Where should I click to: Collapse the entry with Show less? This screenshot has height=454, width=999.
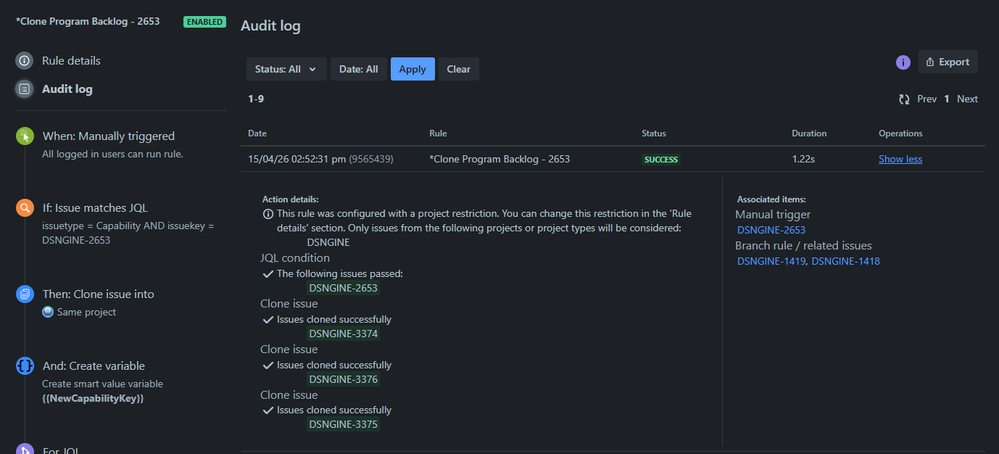point(900,159)
